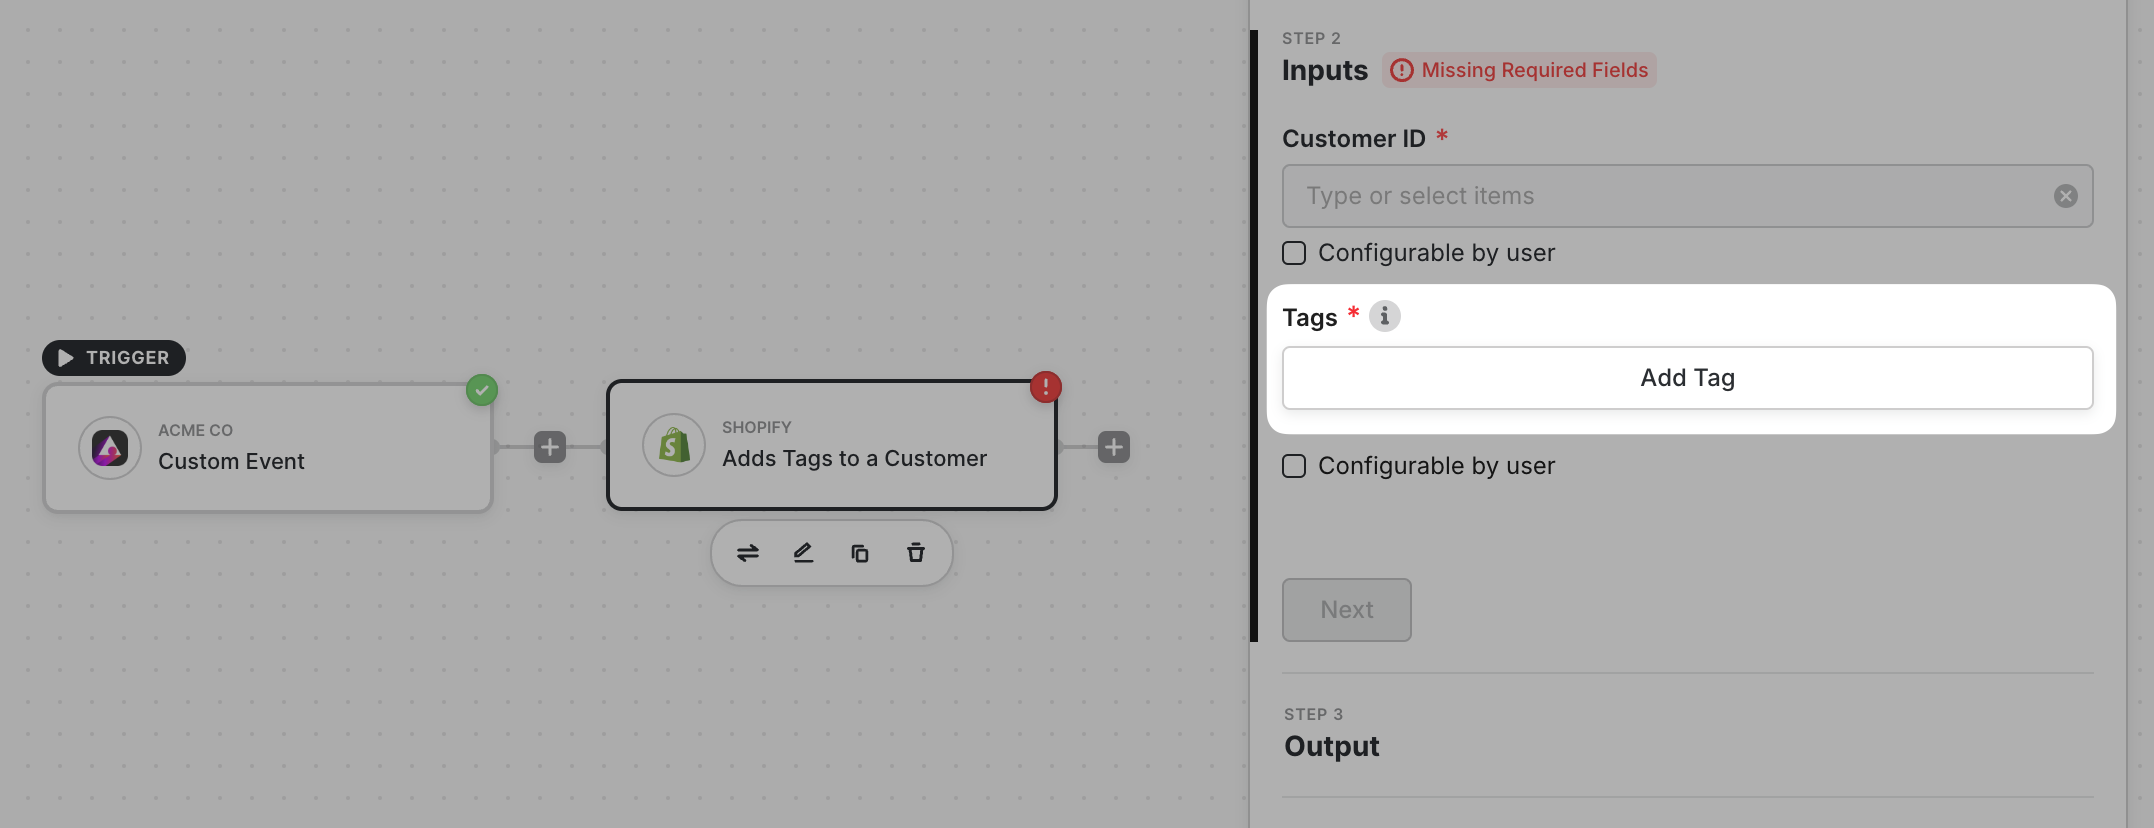The width and height of the screenshot is (2154, 828).
Task: Click the Next button
Action: tap(1346, 610)
